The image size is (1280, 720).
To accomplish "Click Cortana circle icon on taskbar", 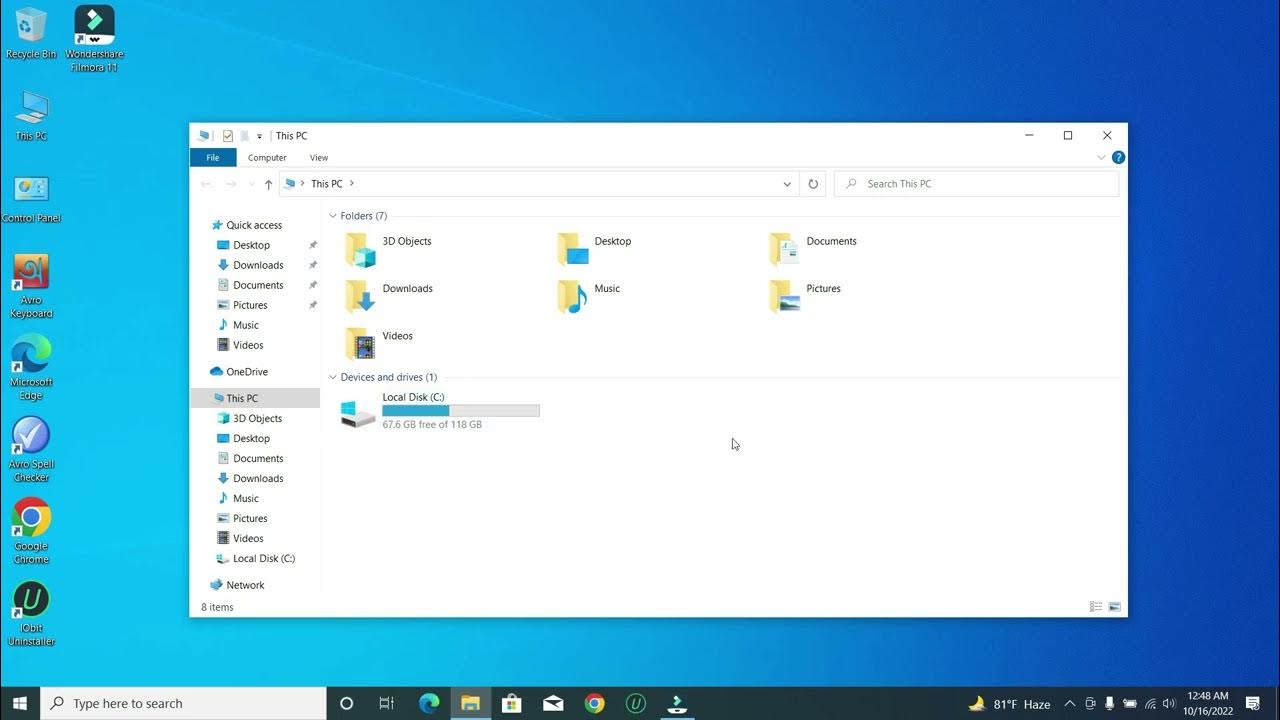I will (346, 703).
